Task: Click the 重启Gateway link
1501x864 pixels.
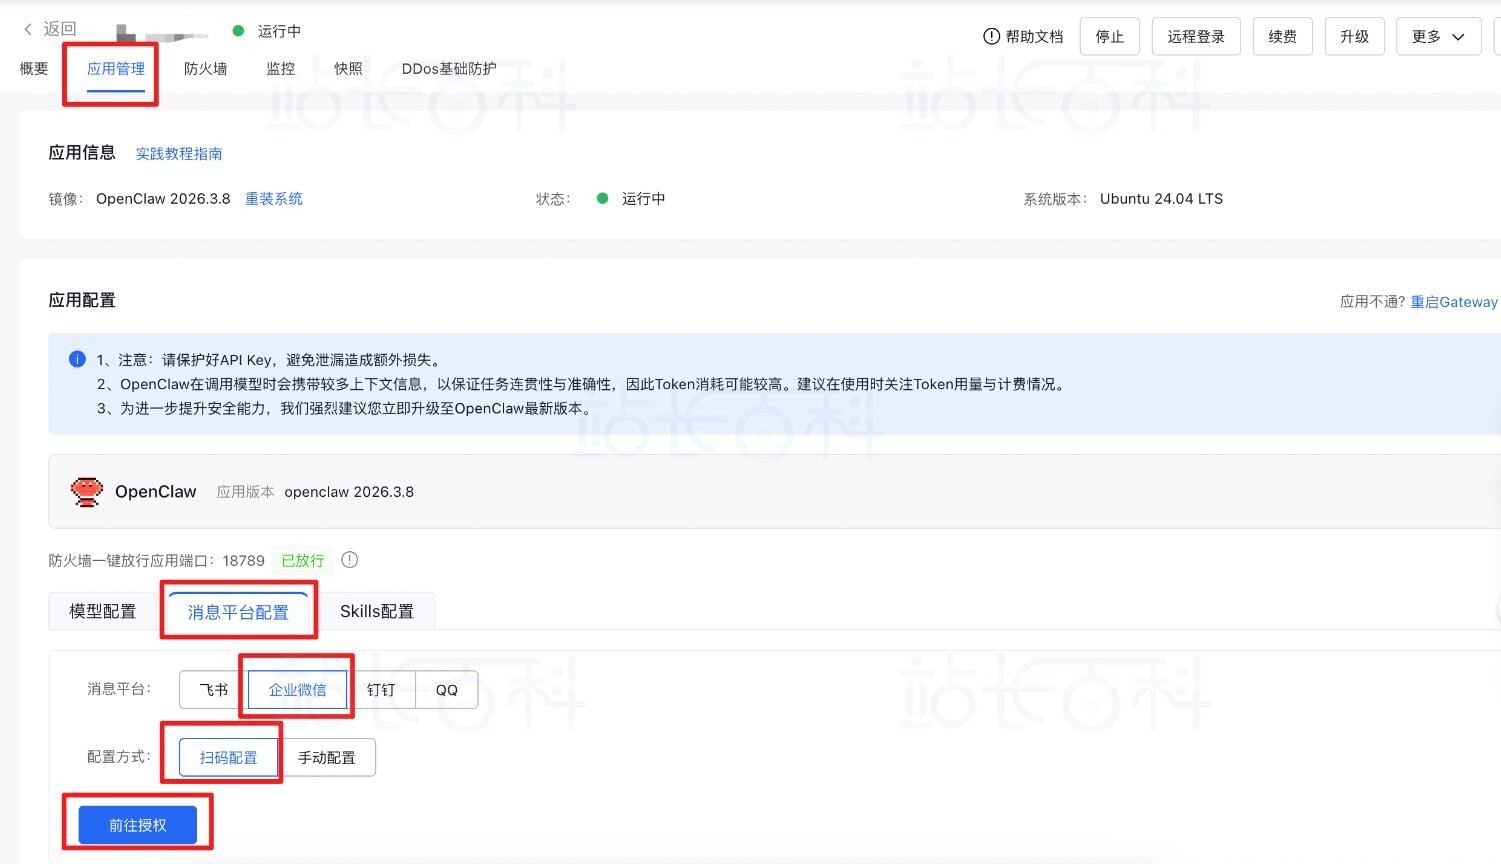Action: click(1454, 301)
